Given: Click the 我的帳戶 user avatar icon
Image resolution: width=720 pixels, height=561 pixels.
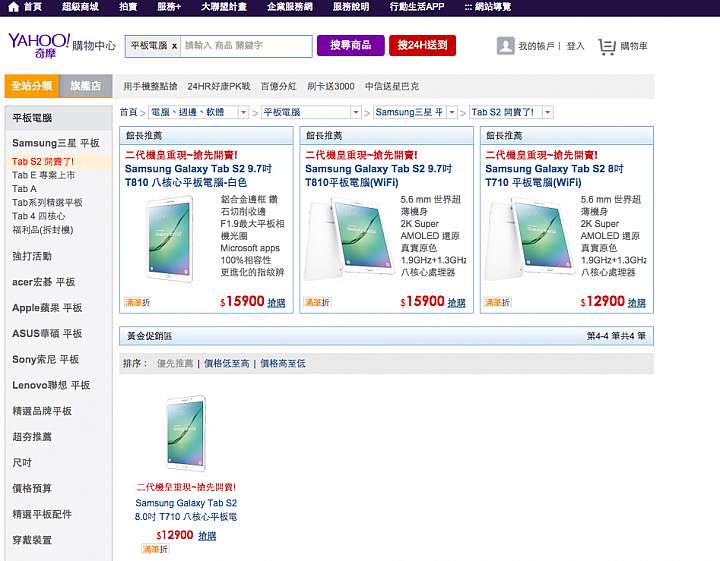Looking at the screenshot, I should [506, 46].
